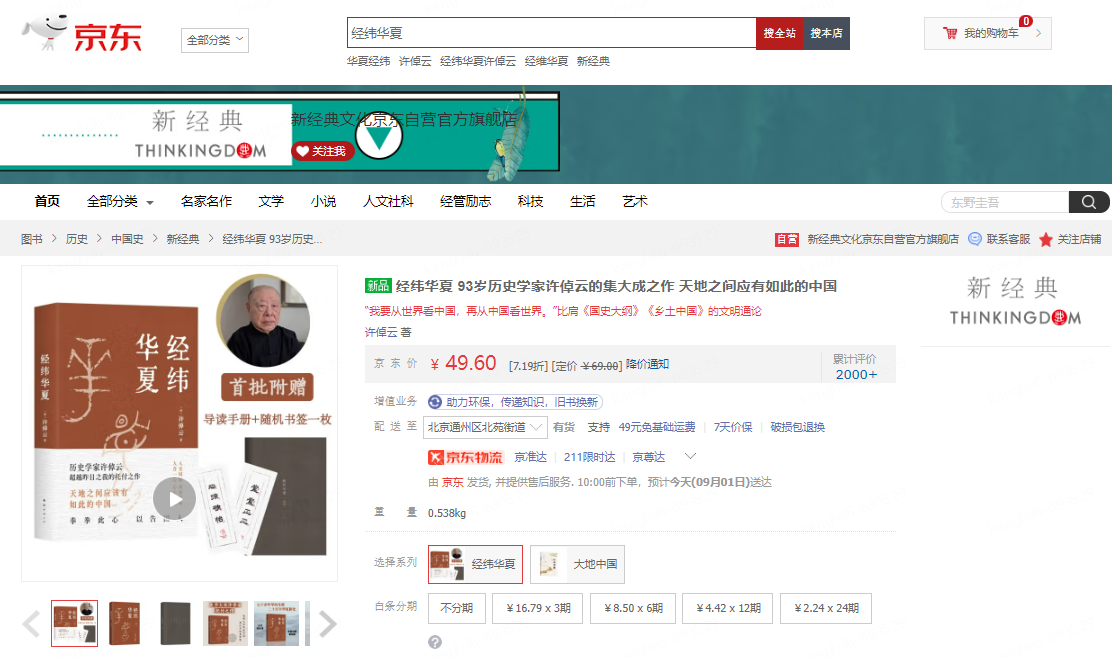Click the large main product image
1112x658 pixels.
[179, 423]
